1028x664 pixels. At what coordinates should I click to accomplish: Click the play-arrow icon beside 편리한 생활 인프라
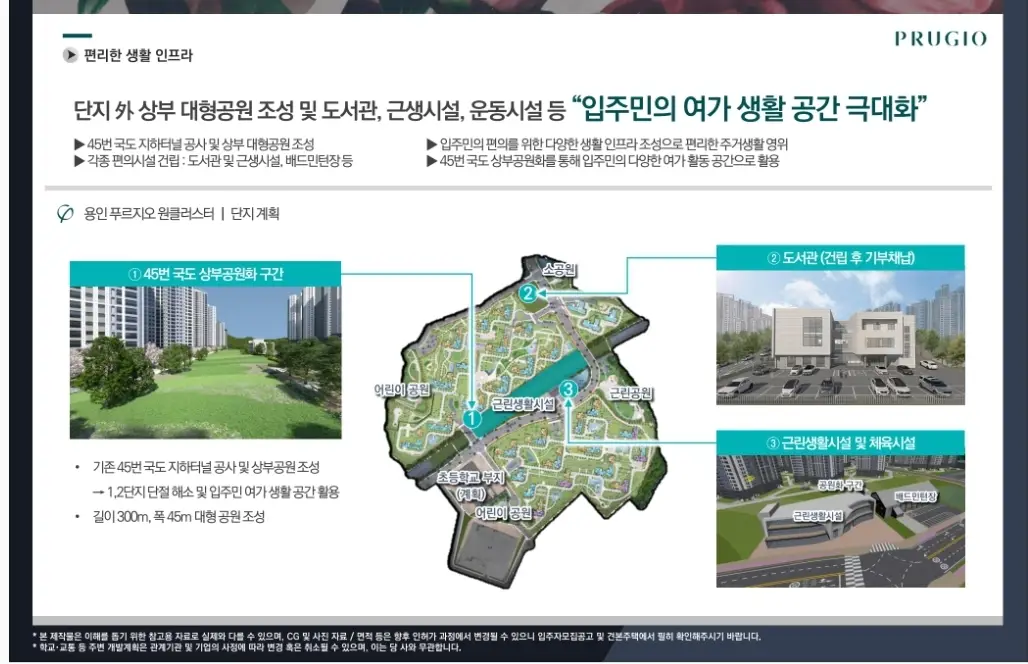pos(70,55)
